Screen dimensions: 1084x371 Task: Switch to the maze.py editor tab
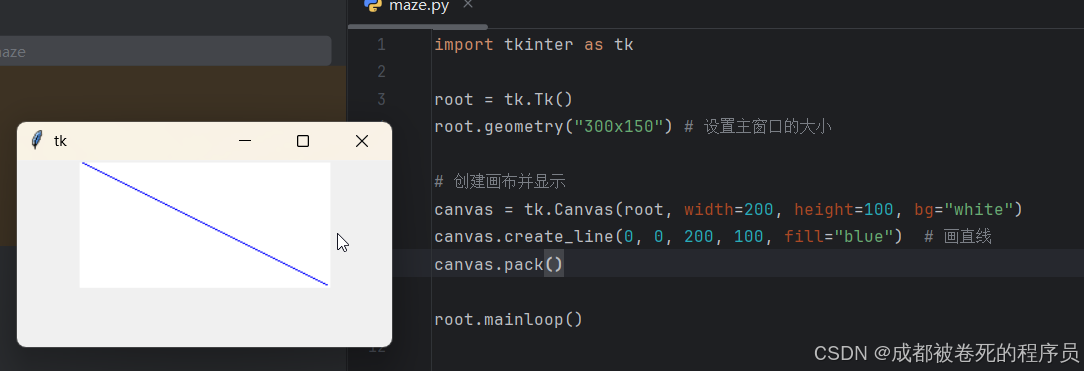419,6
